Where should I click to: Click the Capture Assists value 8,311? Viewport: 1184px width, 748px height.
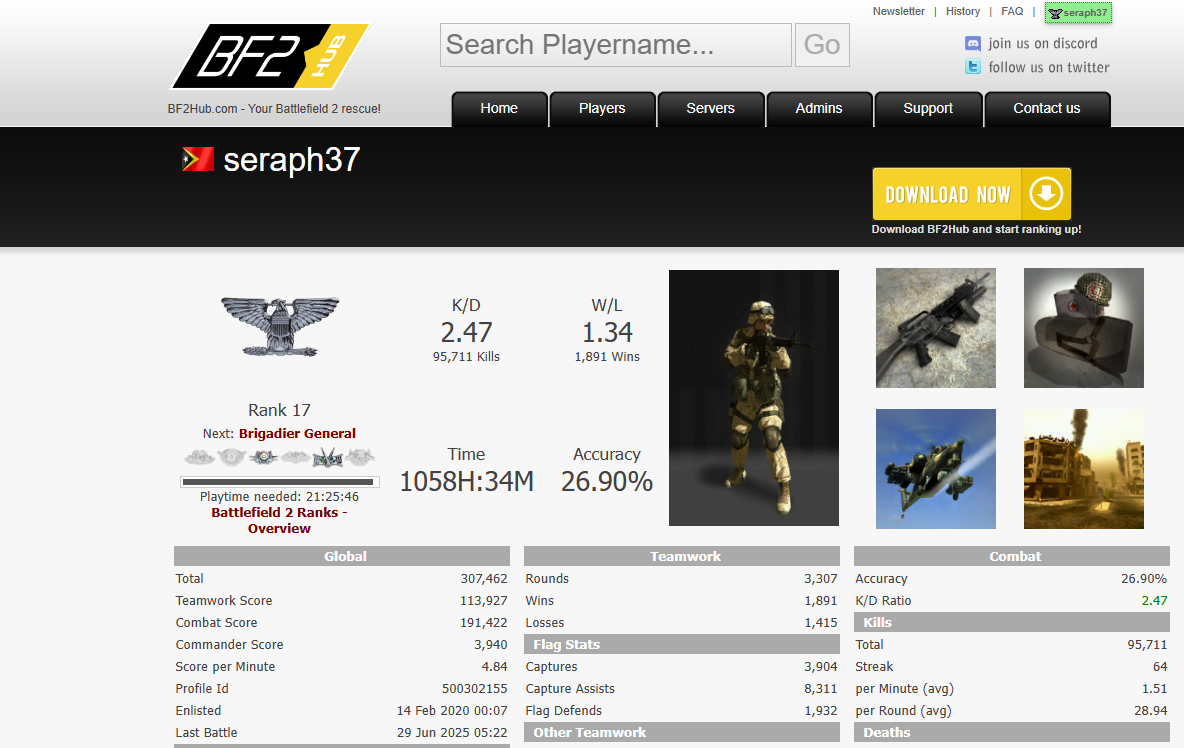click(x=821, y=688)
